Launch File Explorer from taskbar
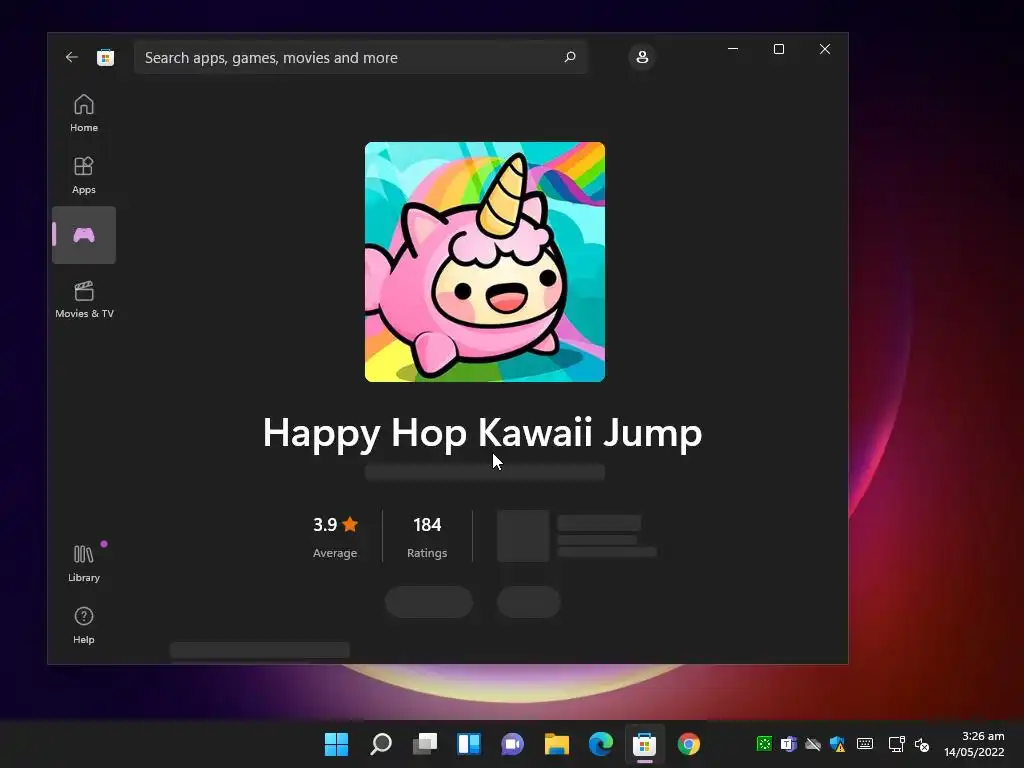This screenshot has height=768, width=1024. point(556,744)
